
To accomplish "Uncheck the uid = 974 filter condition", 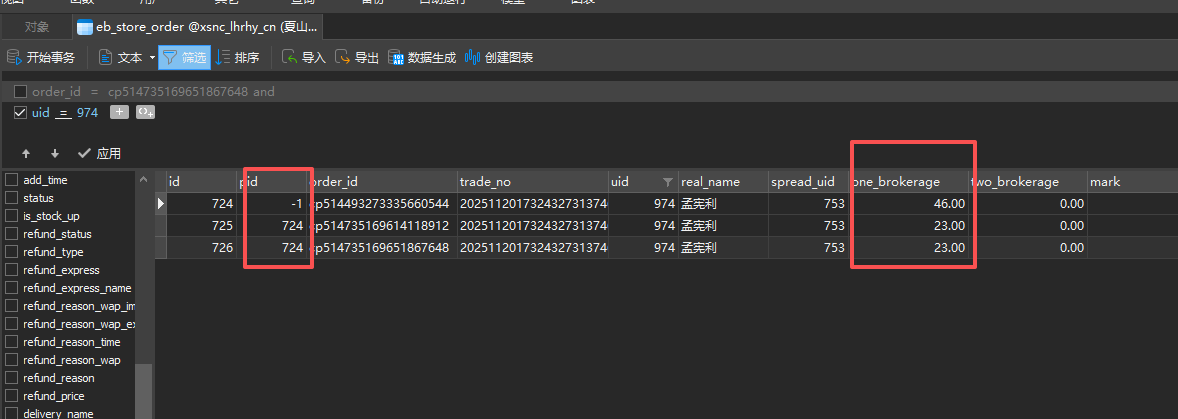I will point(20,113).
